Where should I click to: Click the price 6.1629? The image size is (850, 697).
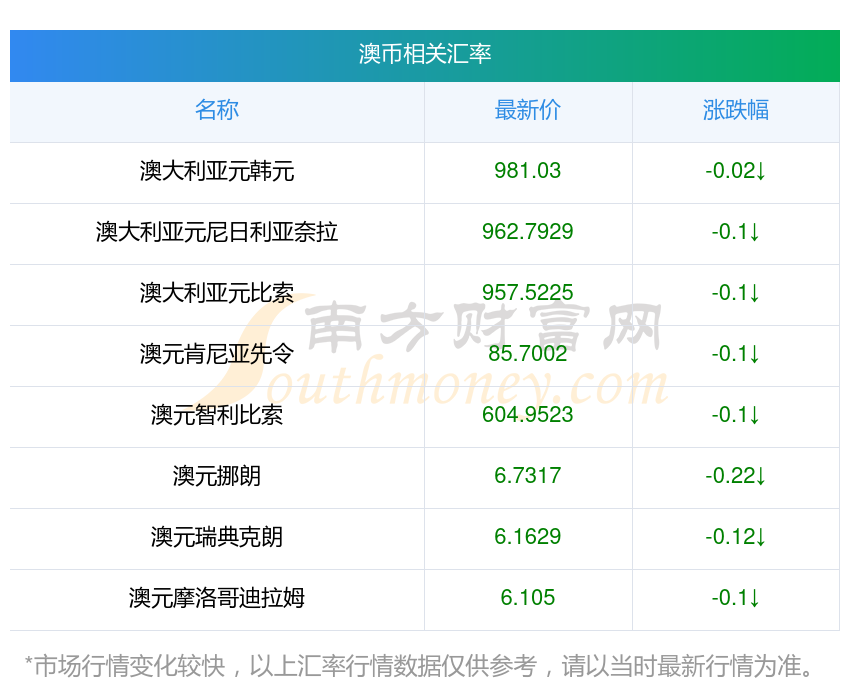(527, 537)
